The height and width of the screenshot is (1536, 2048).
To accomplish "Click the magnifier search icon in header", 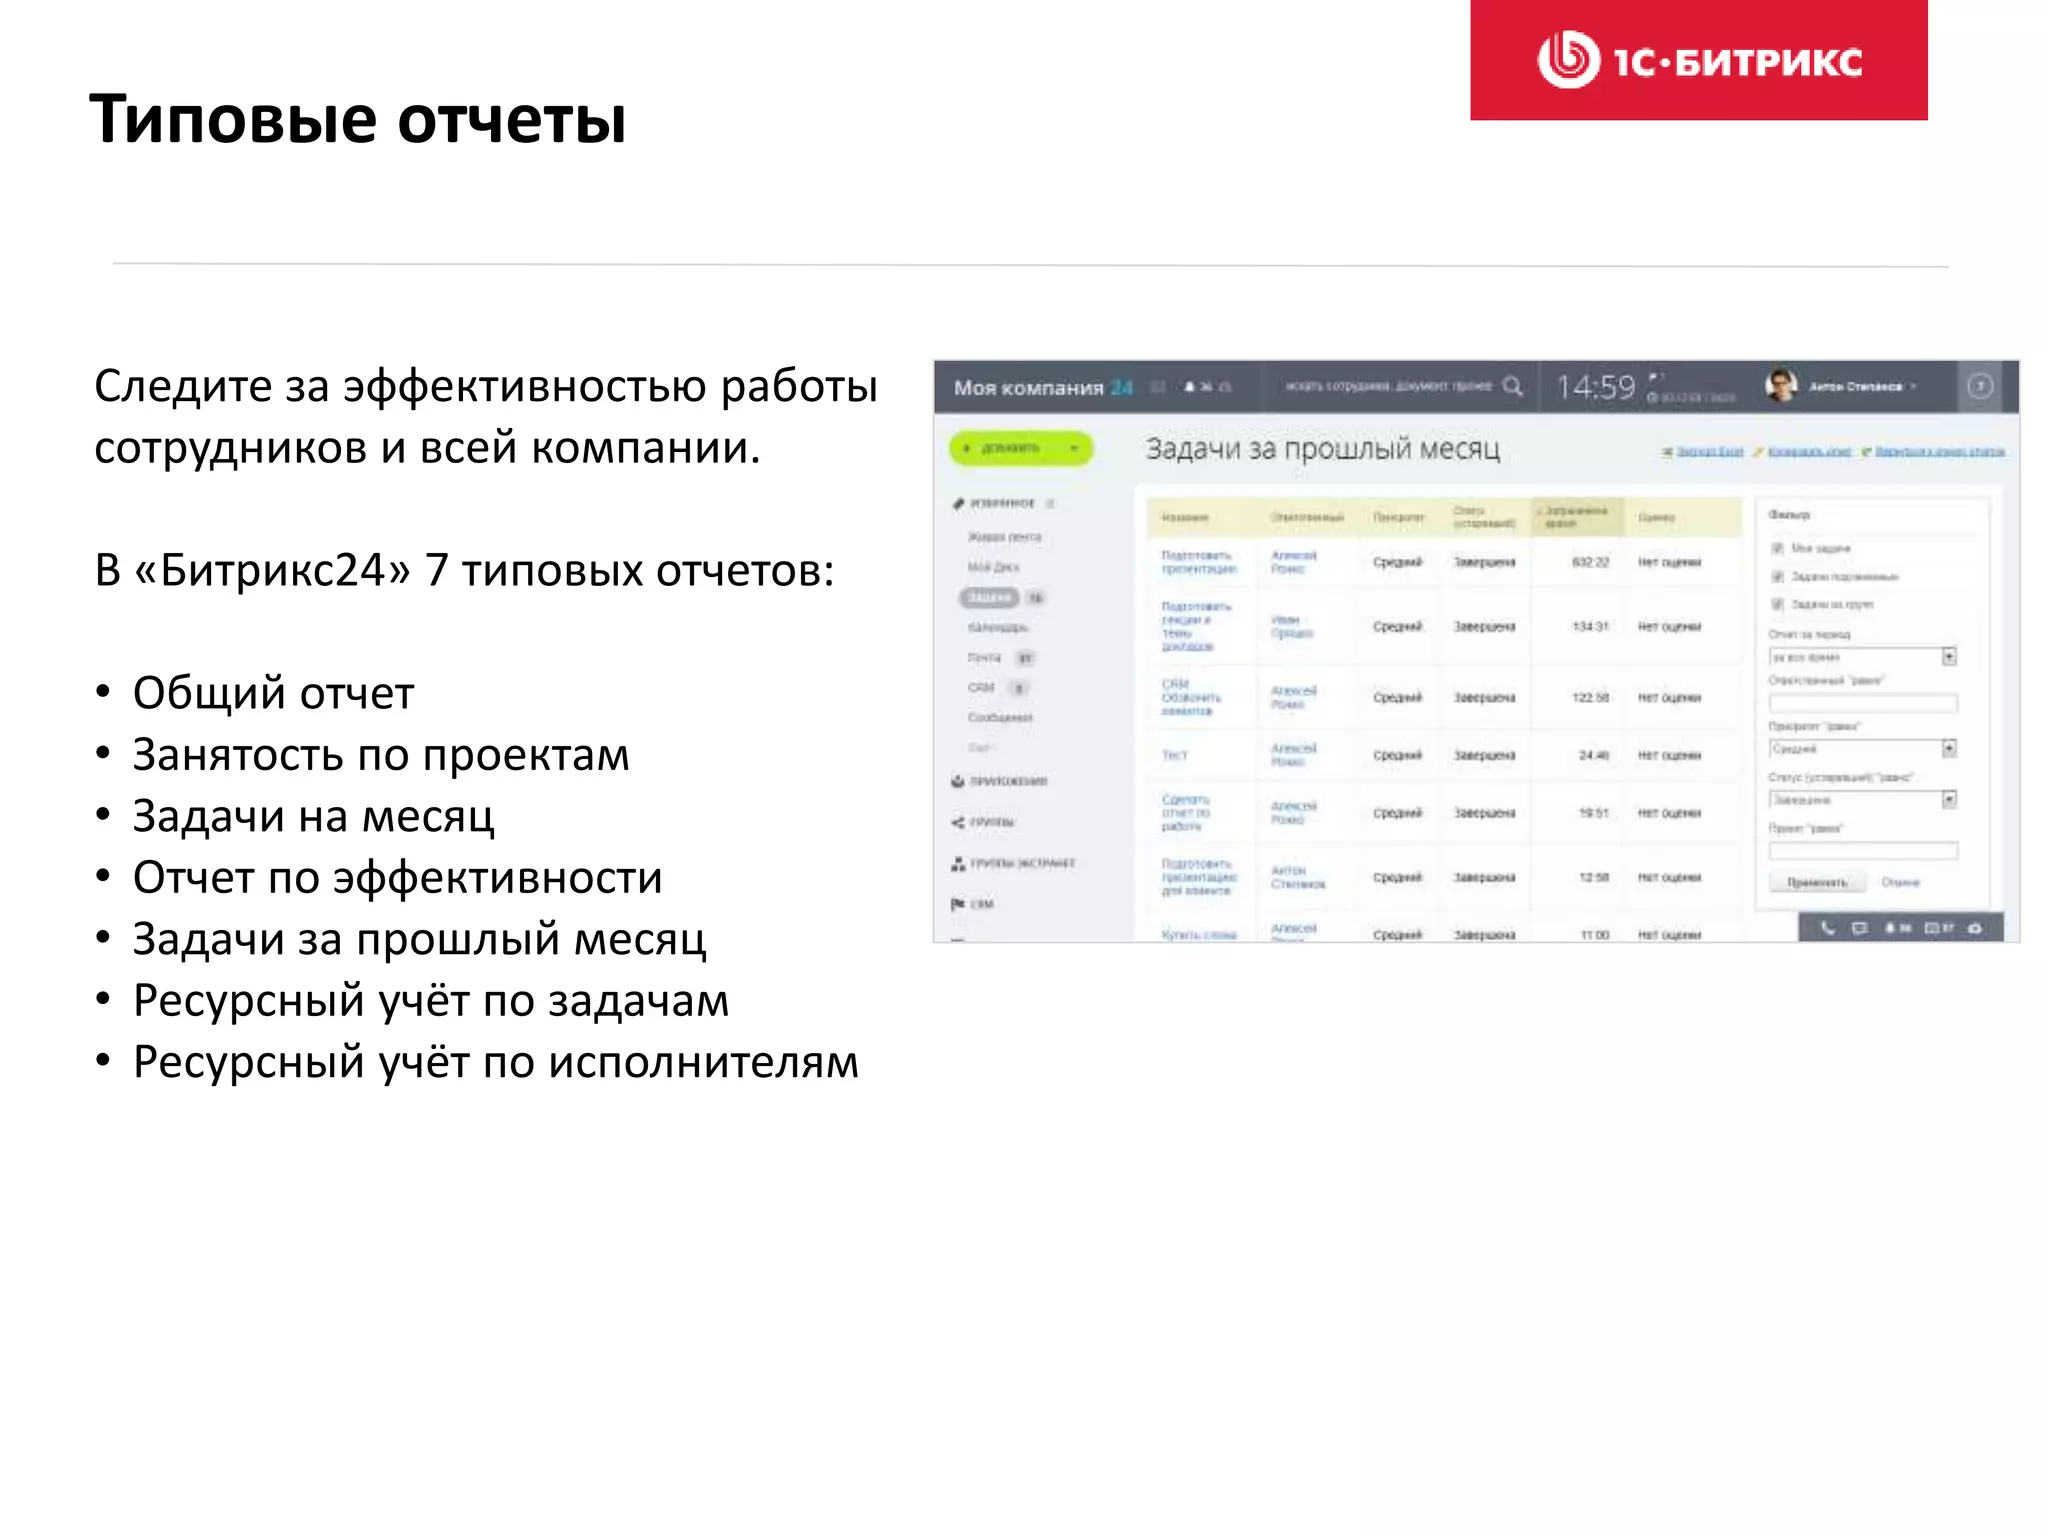I will [x=1513, y=386].
